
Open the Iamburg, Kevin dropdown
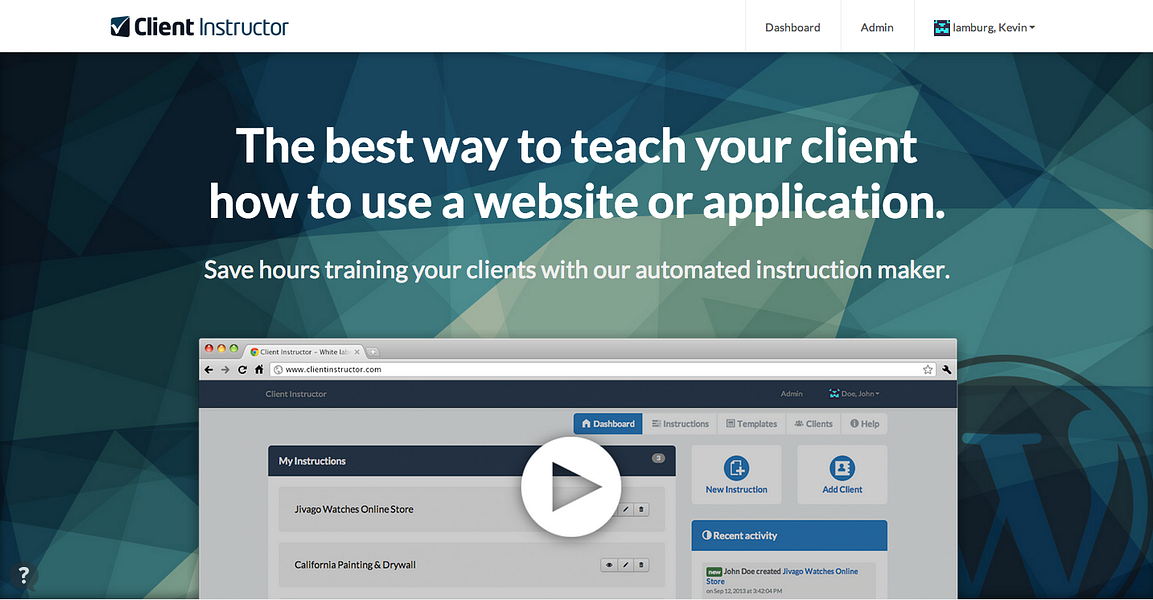click(983, 27)
